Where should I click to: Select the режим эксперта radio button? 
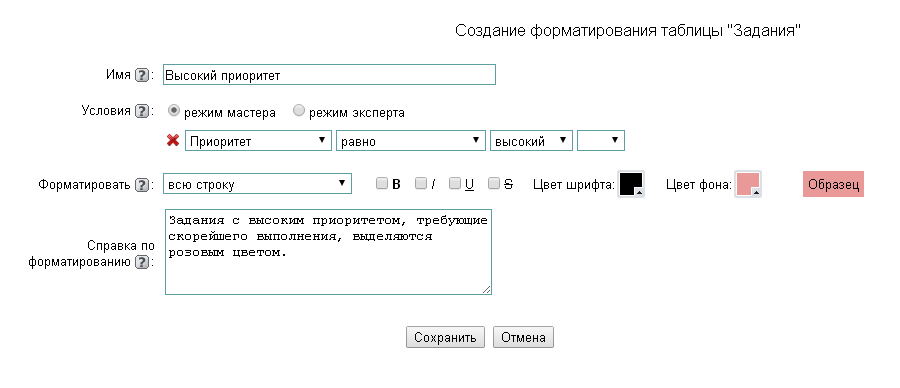pyautogui.click(x=298, y=111)
